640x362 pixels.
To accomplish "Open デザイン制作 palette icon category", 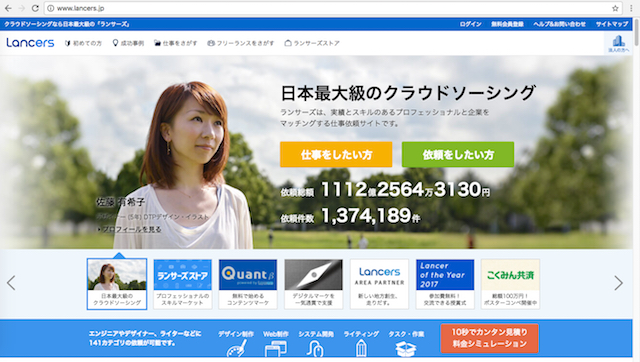I will click(236, 343).
